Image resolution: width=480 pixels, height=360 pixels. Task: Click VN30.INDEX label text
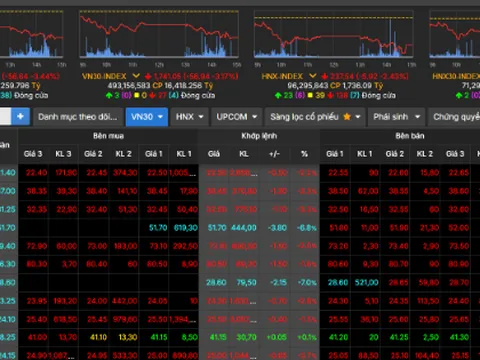(x=104, y=76)
